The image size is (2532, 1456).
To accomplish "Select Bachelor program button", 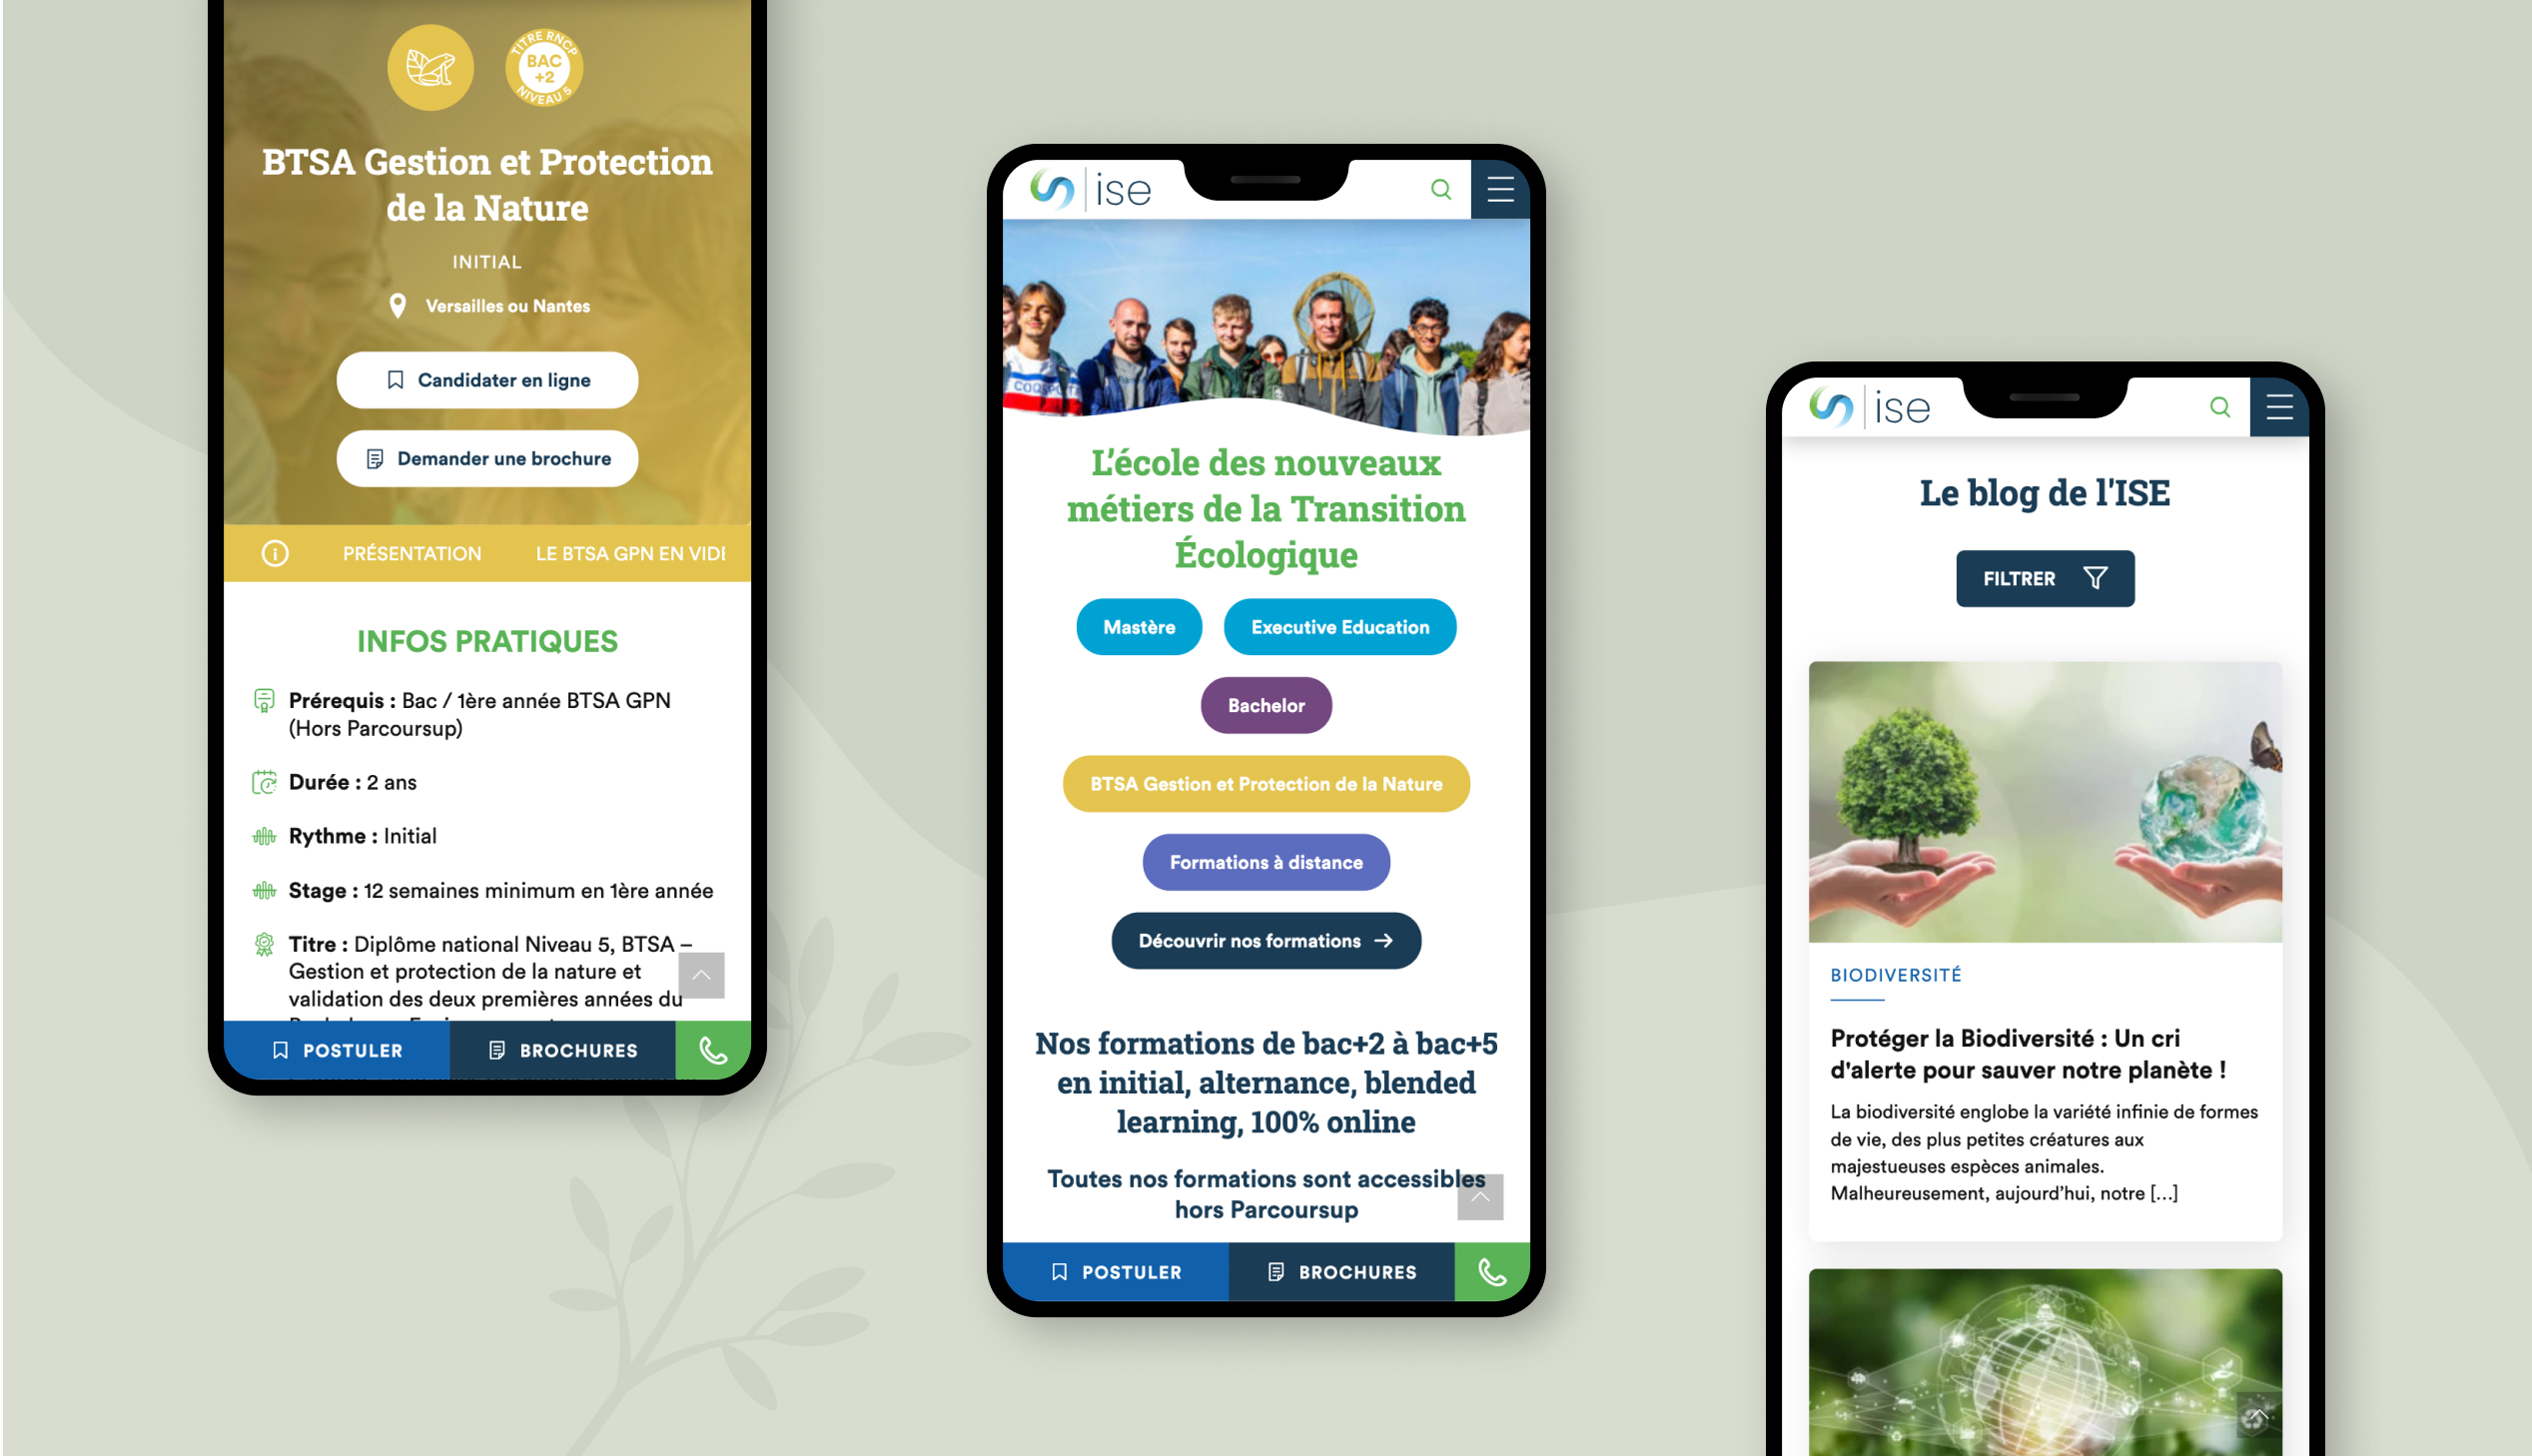I will pyautogui.click(x=1266, y=704).
